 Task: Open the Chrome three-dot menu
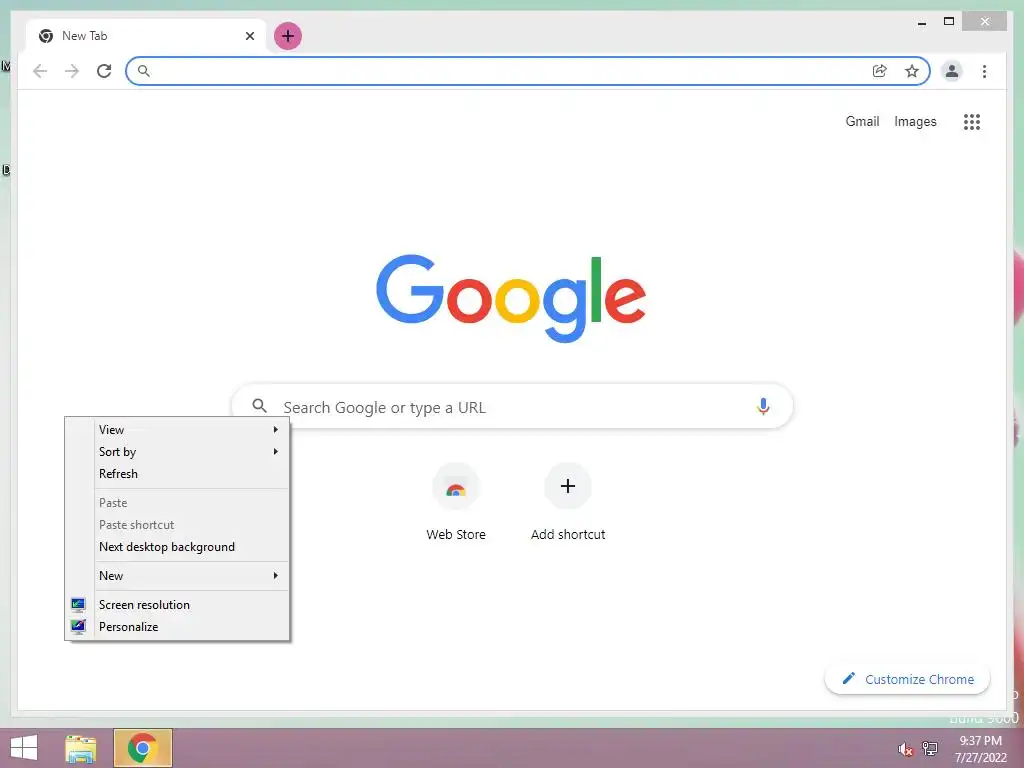click(x=984, y=71)
